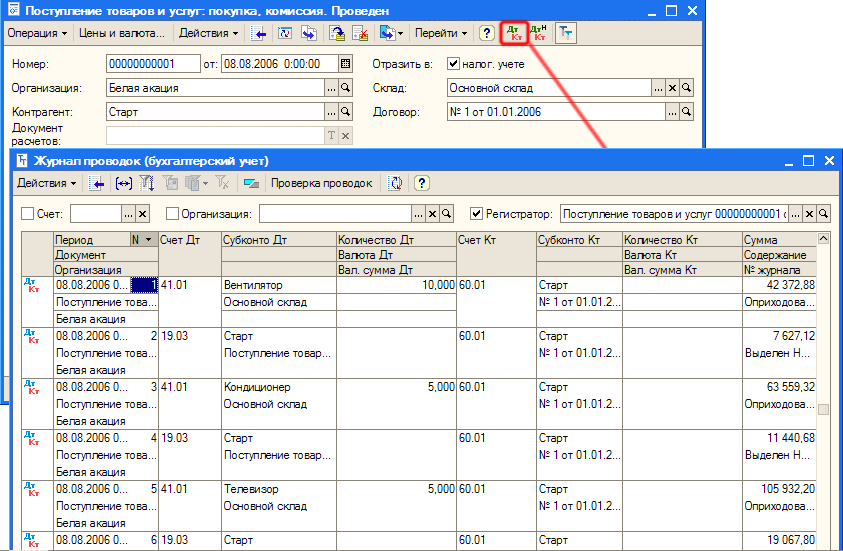Screen dimensions: 843x551
Task: Click the highlighted Дт/Кт postings icon
Action: click(x=515, y=33)
